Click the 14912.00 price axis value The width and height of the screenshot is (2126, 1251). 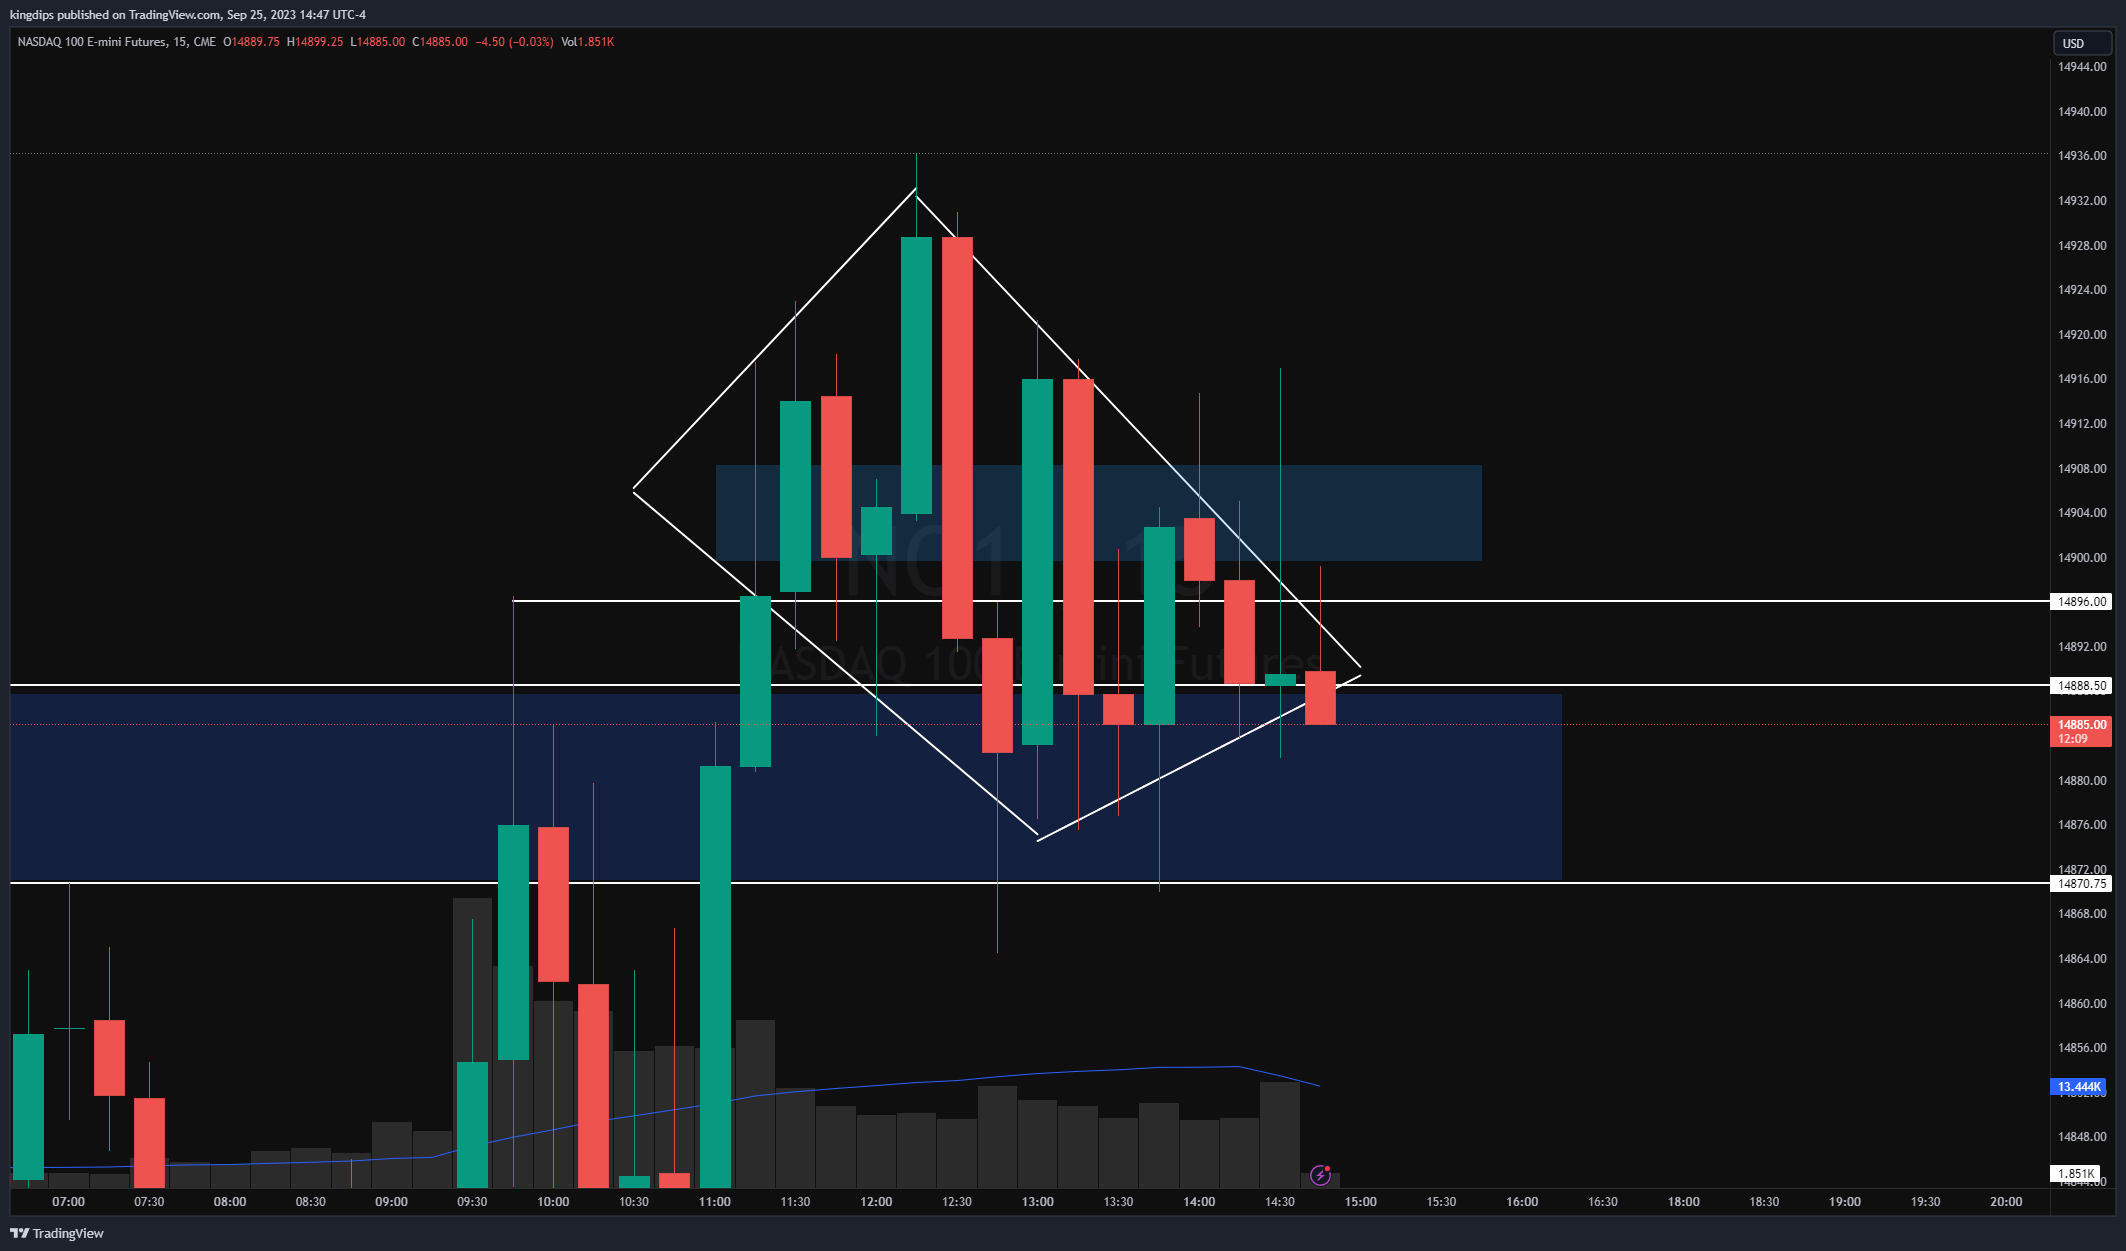click(2082, 423)
